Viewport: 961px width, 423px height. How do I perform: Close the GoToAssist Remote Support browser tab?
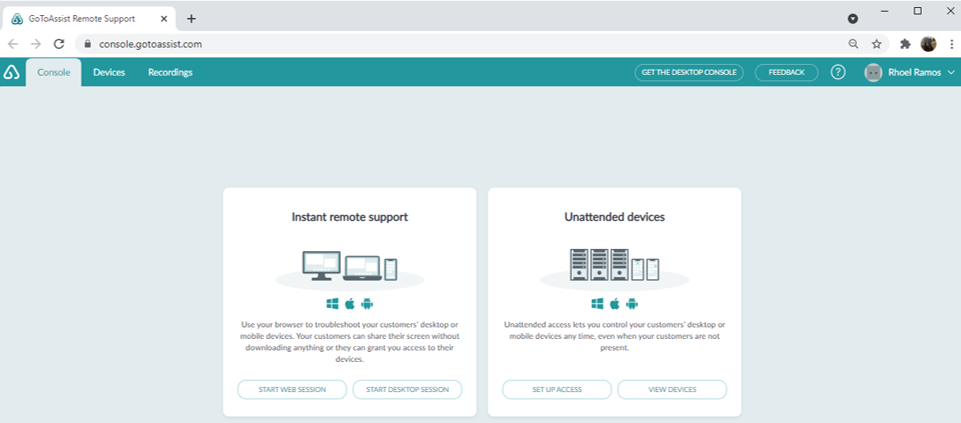pyautogui.click(x=164, y=18)
